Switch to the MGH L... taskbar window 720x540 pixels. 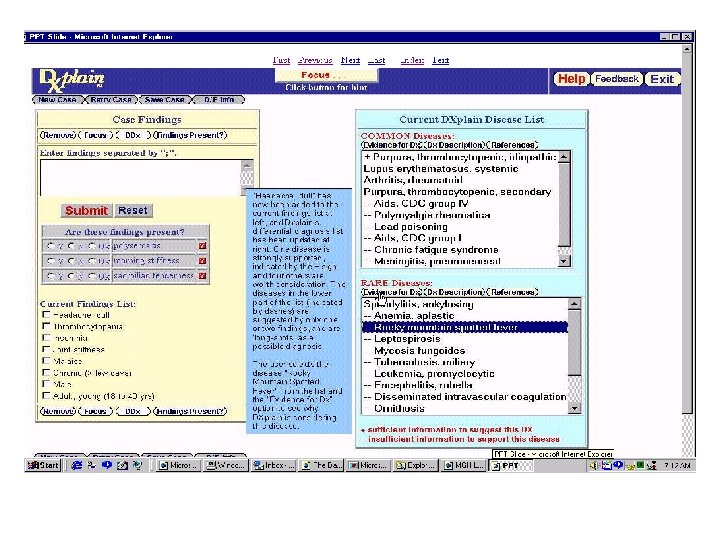pyautogui.click(x=464, y=465)
